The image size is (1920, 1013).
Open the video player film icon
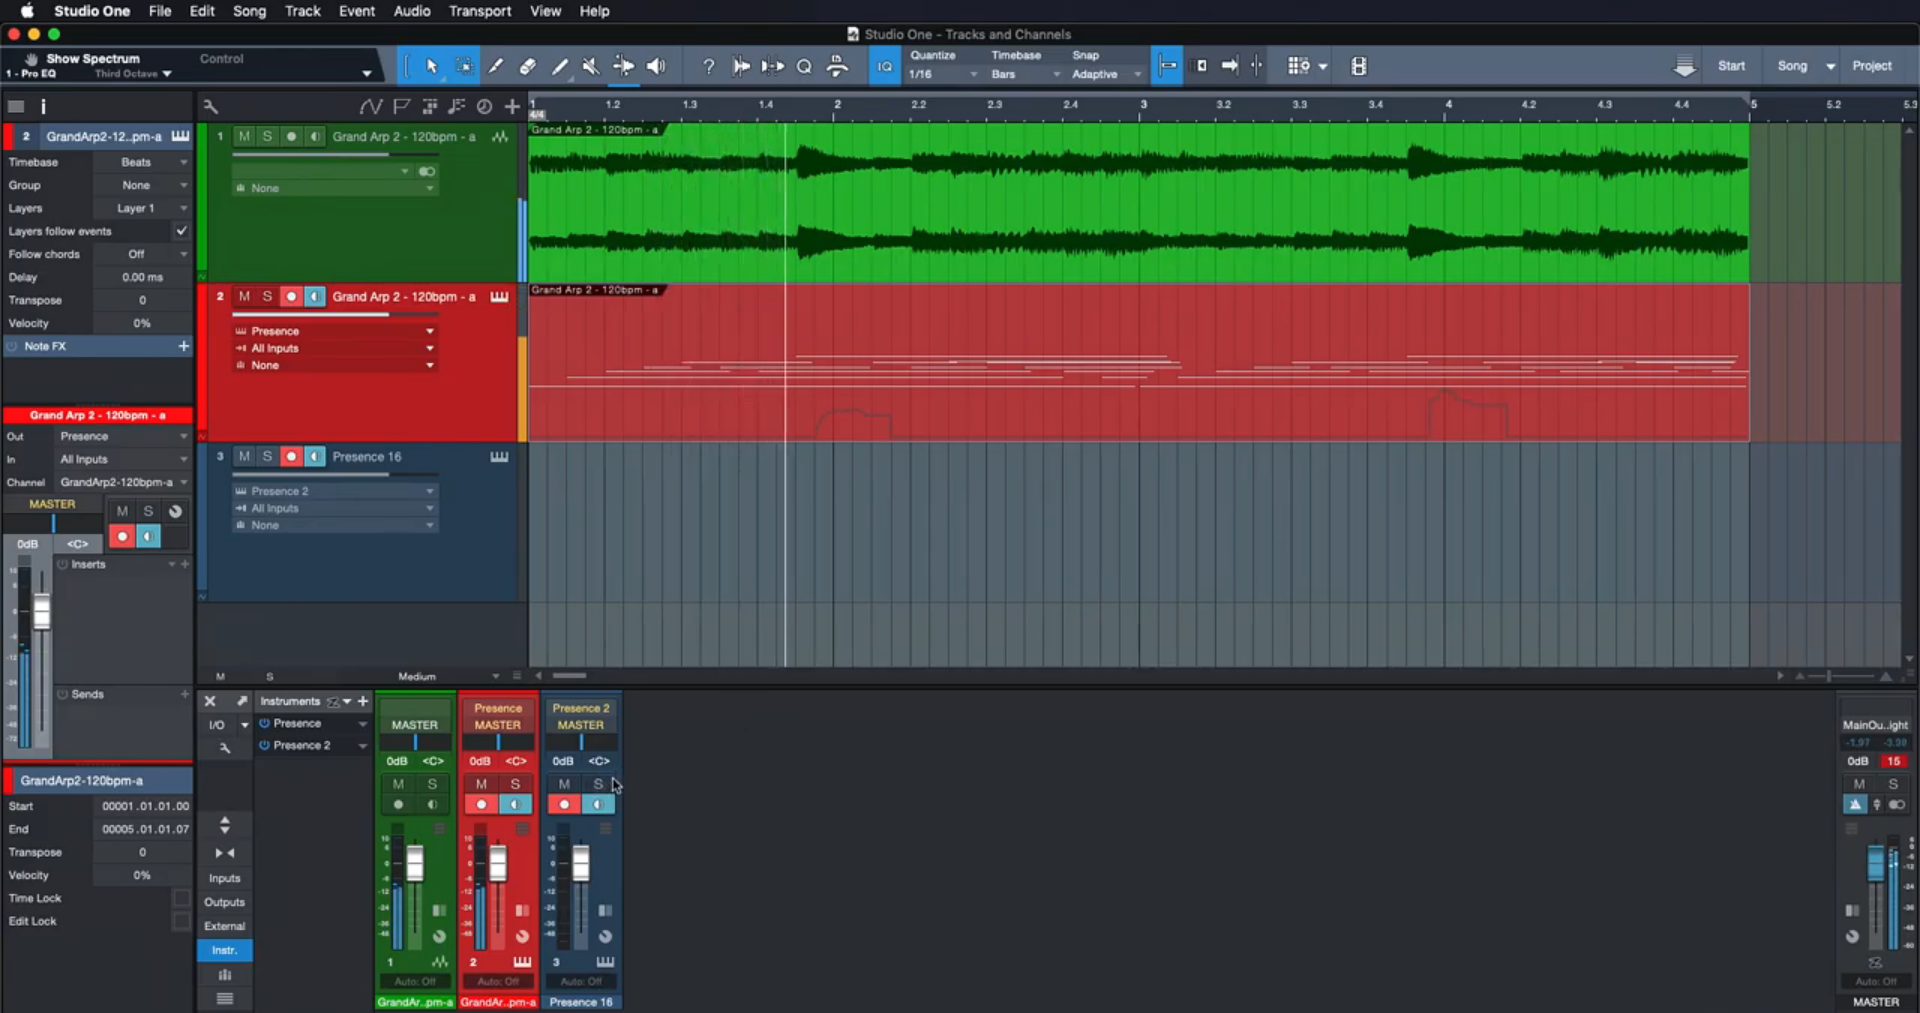tap(1358, 66)
